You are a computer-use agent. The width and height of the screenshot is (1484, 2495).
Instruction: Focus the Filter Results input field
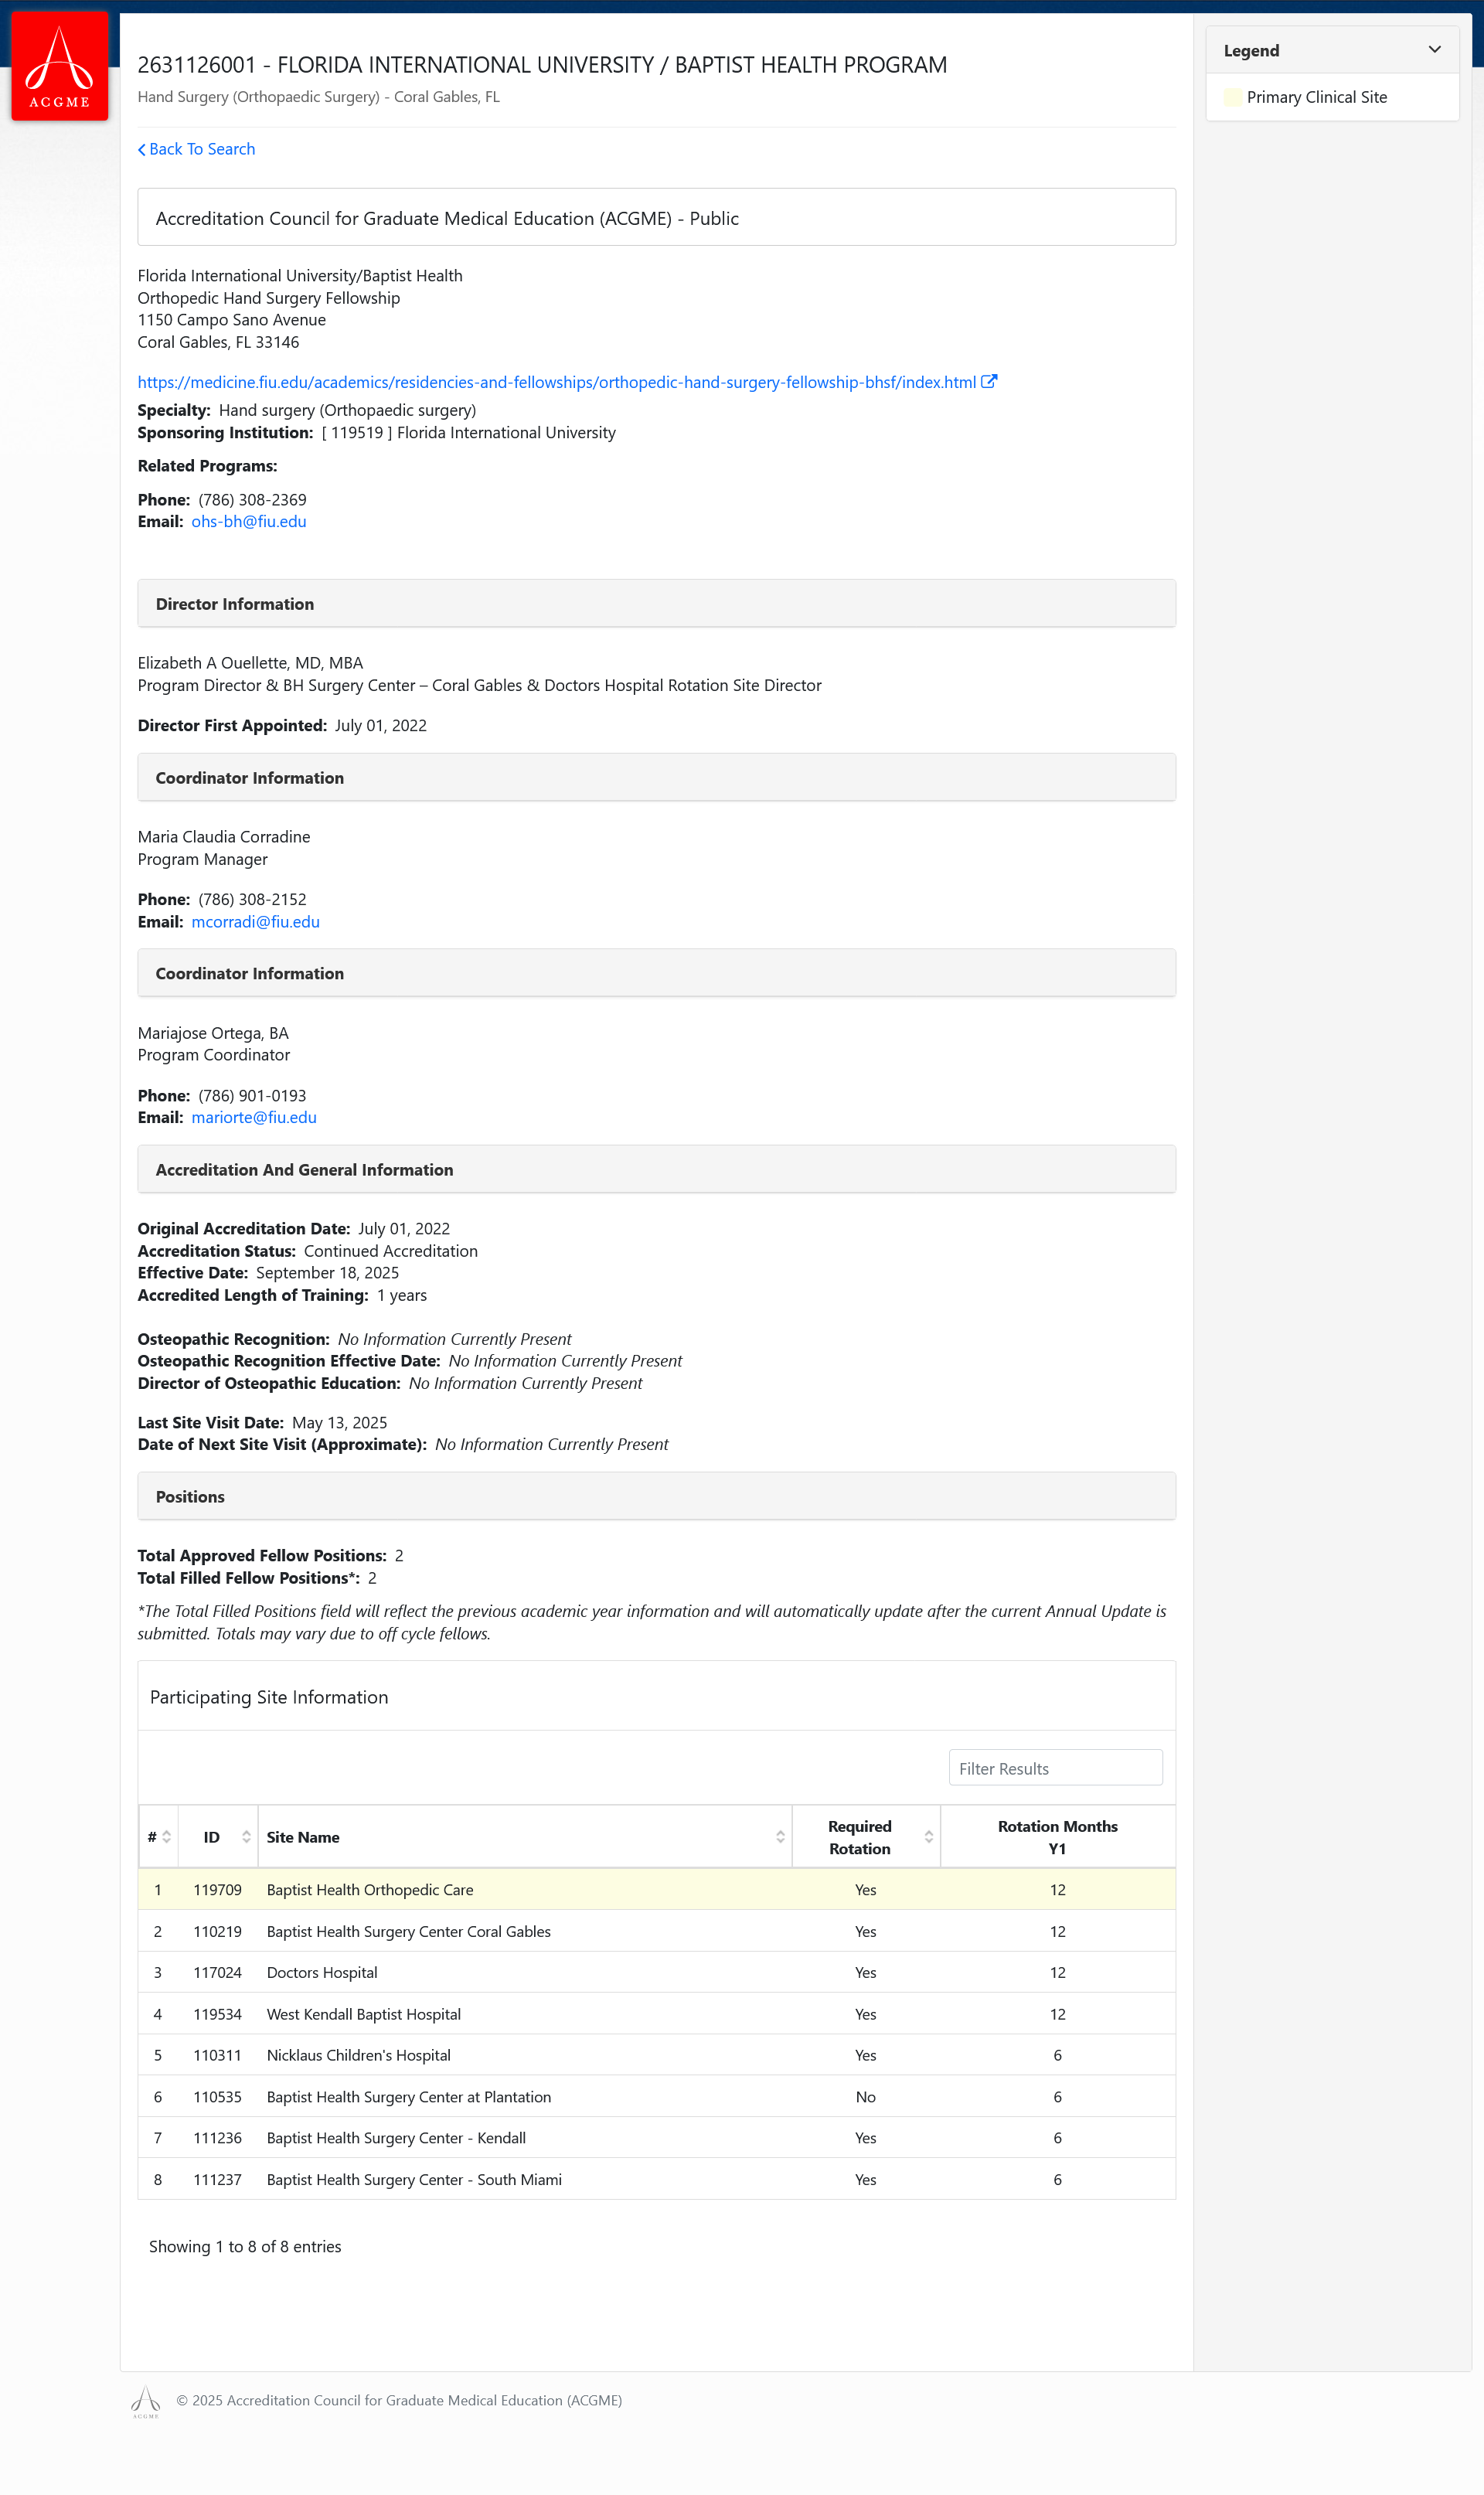tap(1055, 1768)
